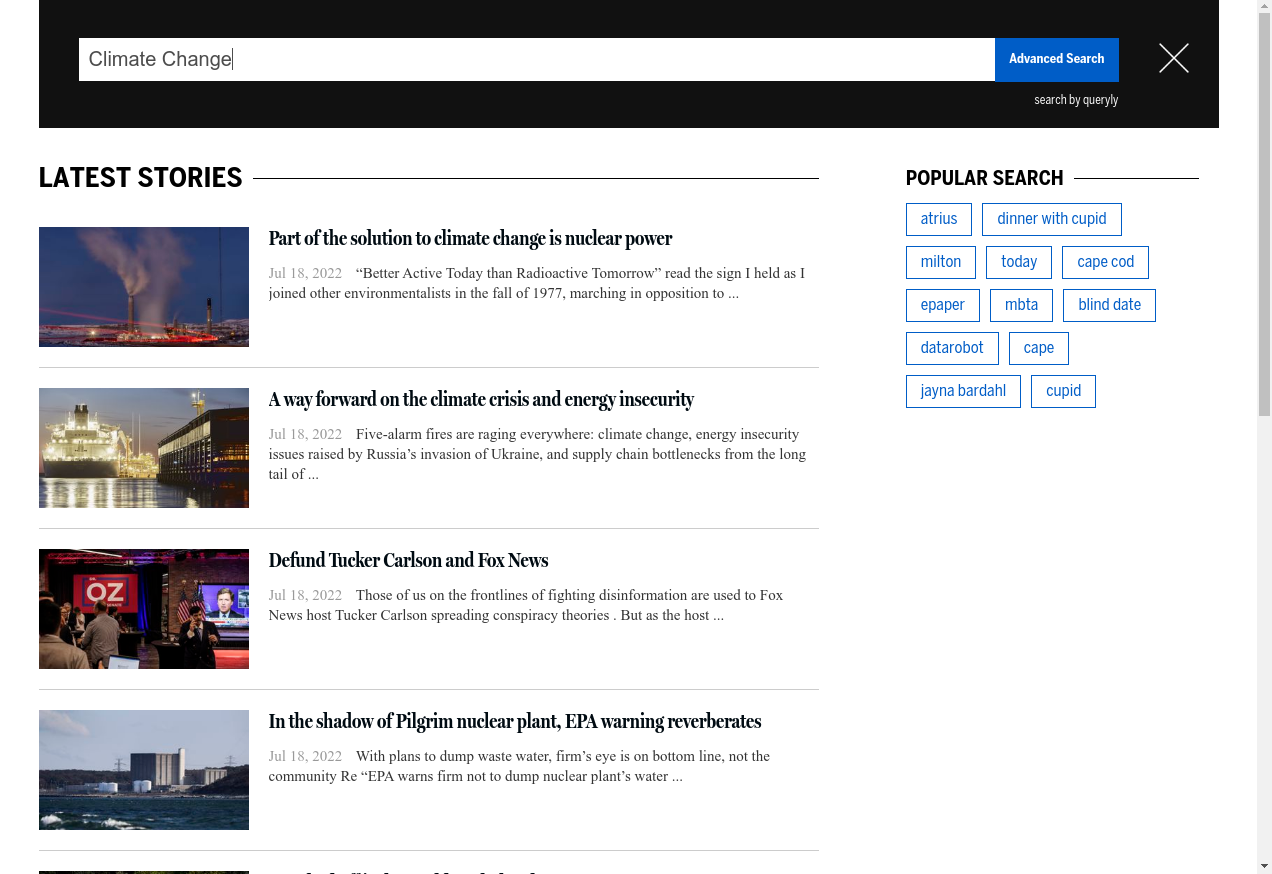Click into the Climate Change search field
The height and width of the screenshot is (874, 1272).
tap(536, 59)
